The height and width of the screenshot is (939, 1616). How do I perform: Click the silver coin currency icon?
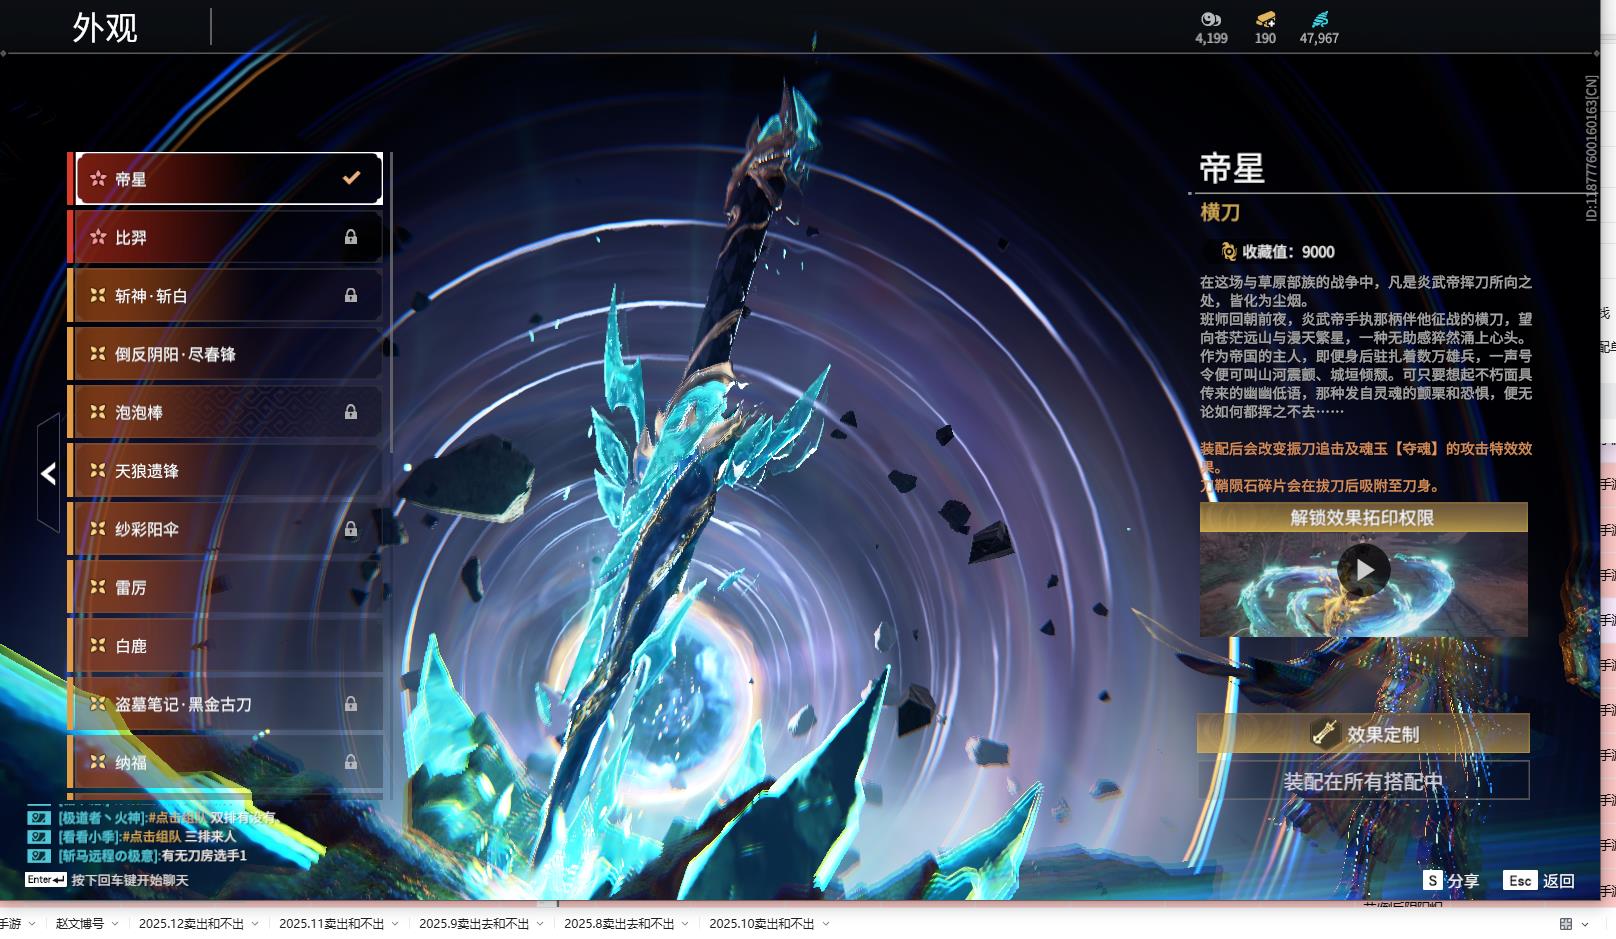coord(1211,19)
